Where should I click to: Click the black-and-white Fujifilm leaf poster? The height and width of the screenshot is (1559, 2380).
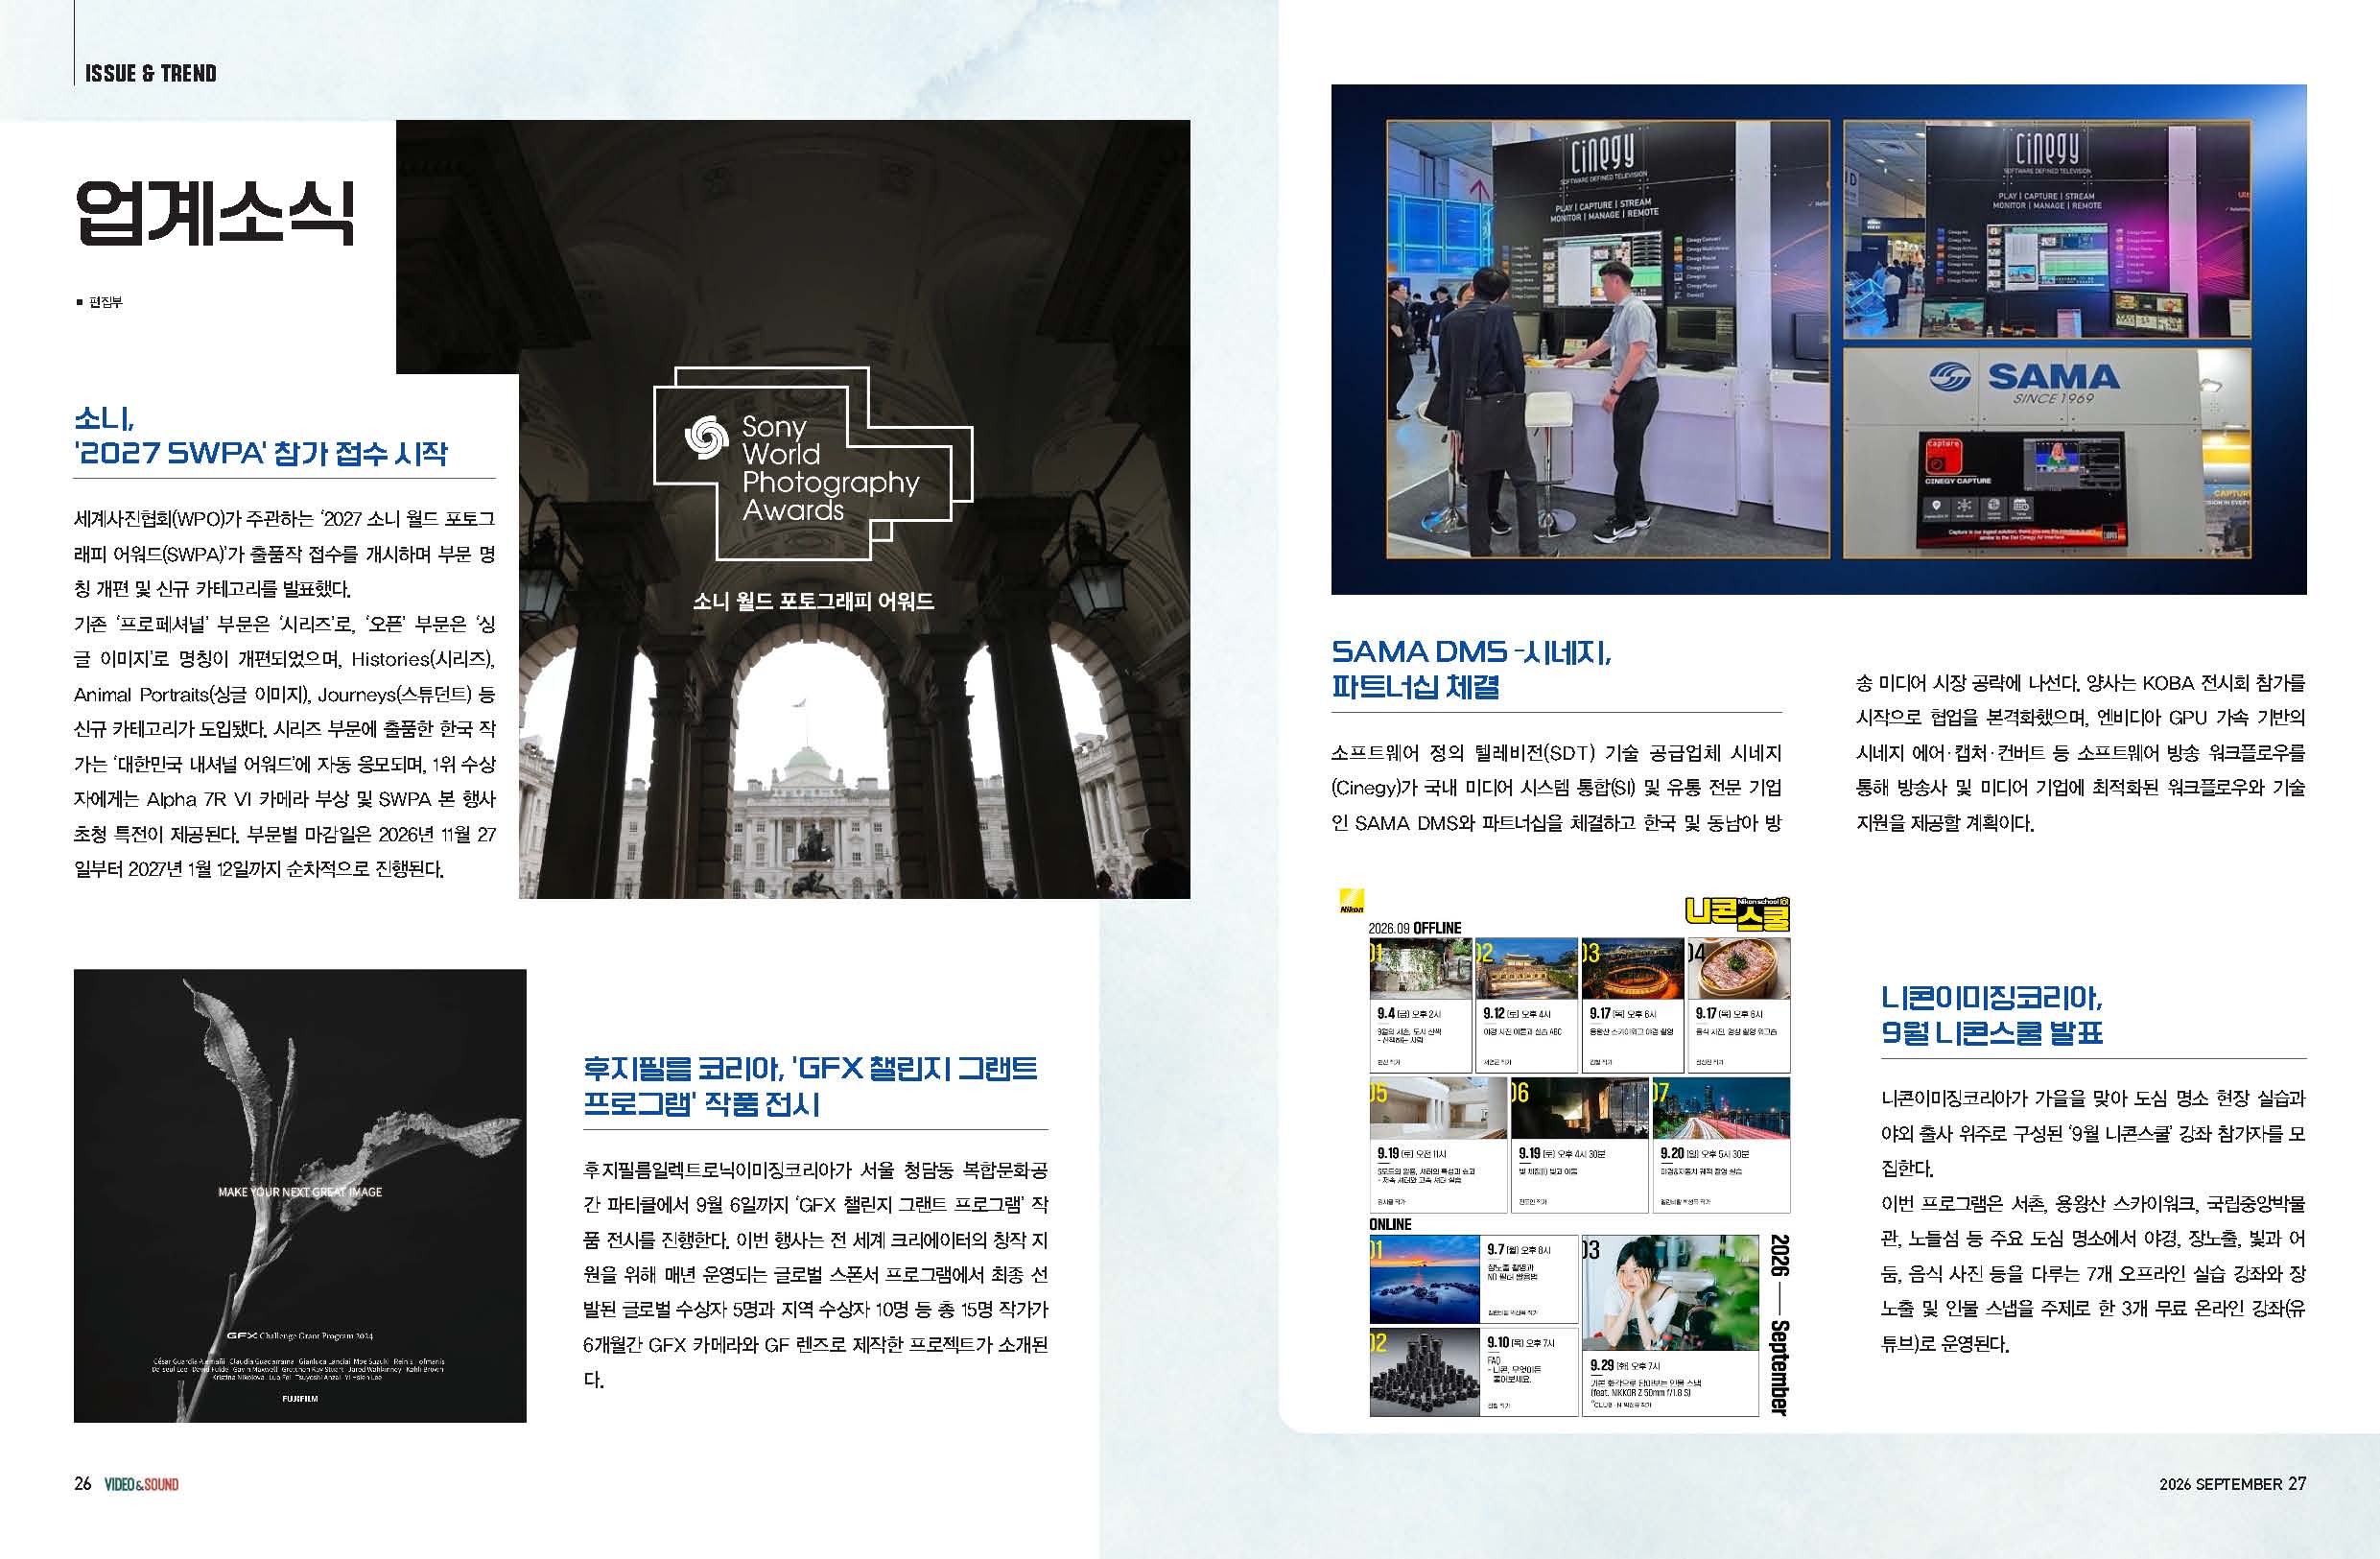(300, 1195)
